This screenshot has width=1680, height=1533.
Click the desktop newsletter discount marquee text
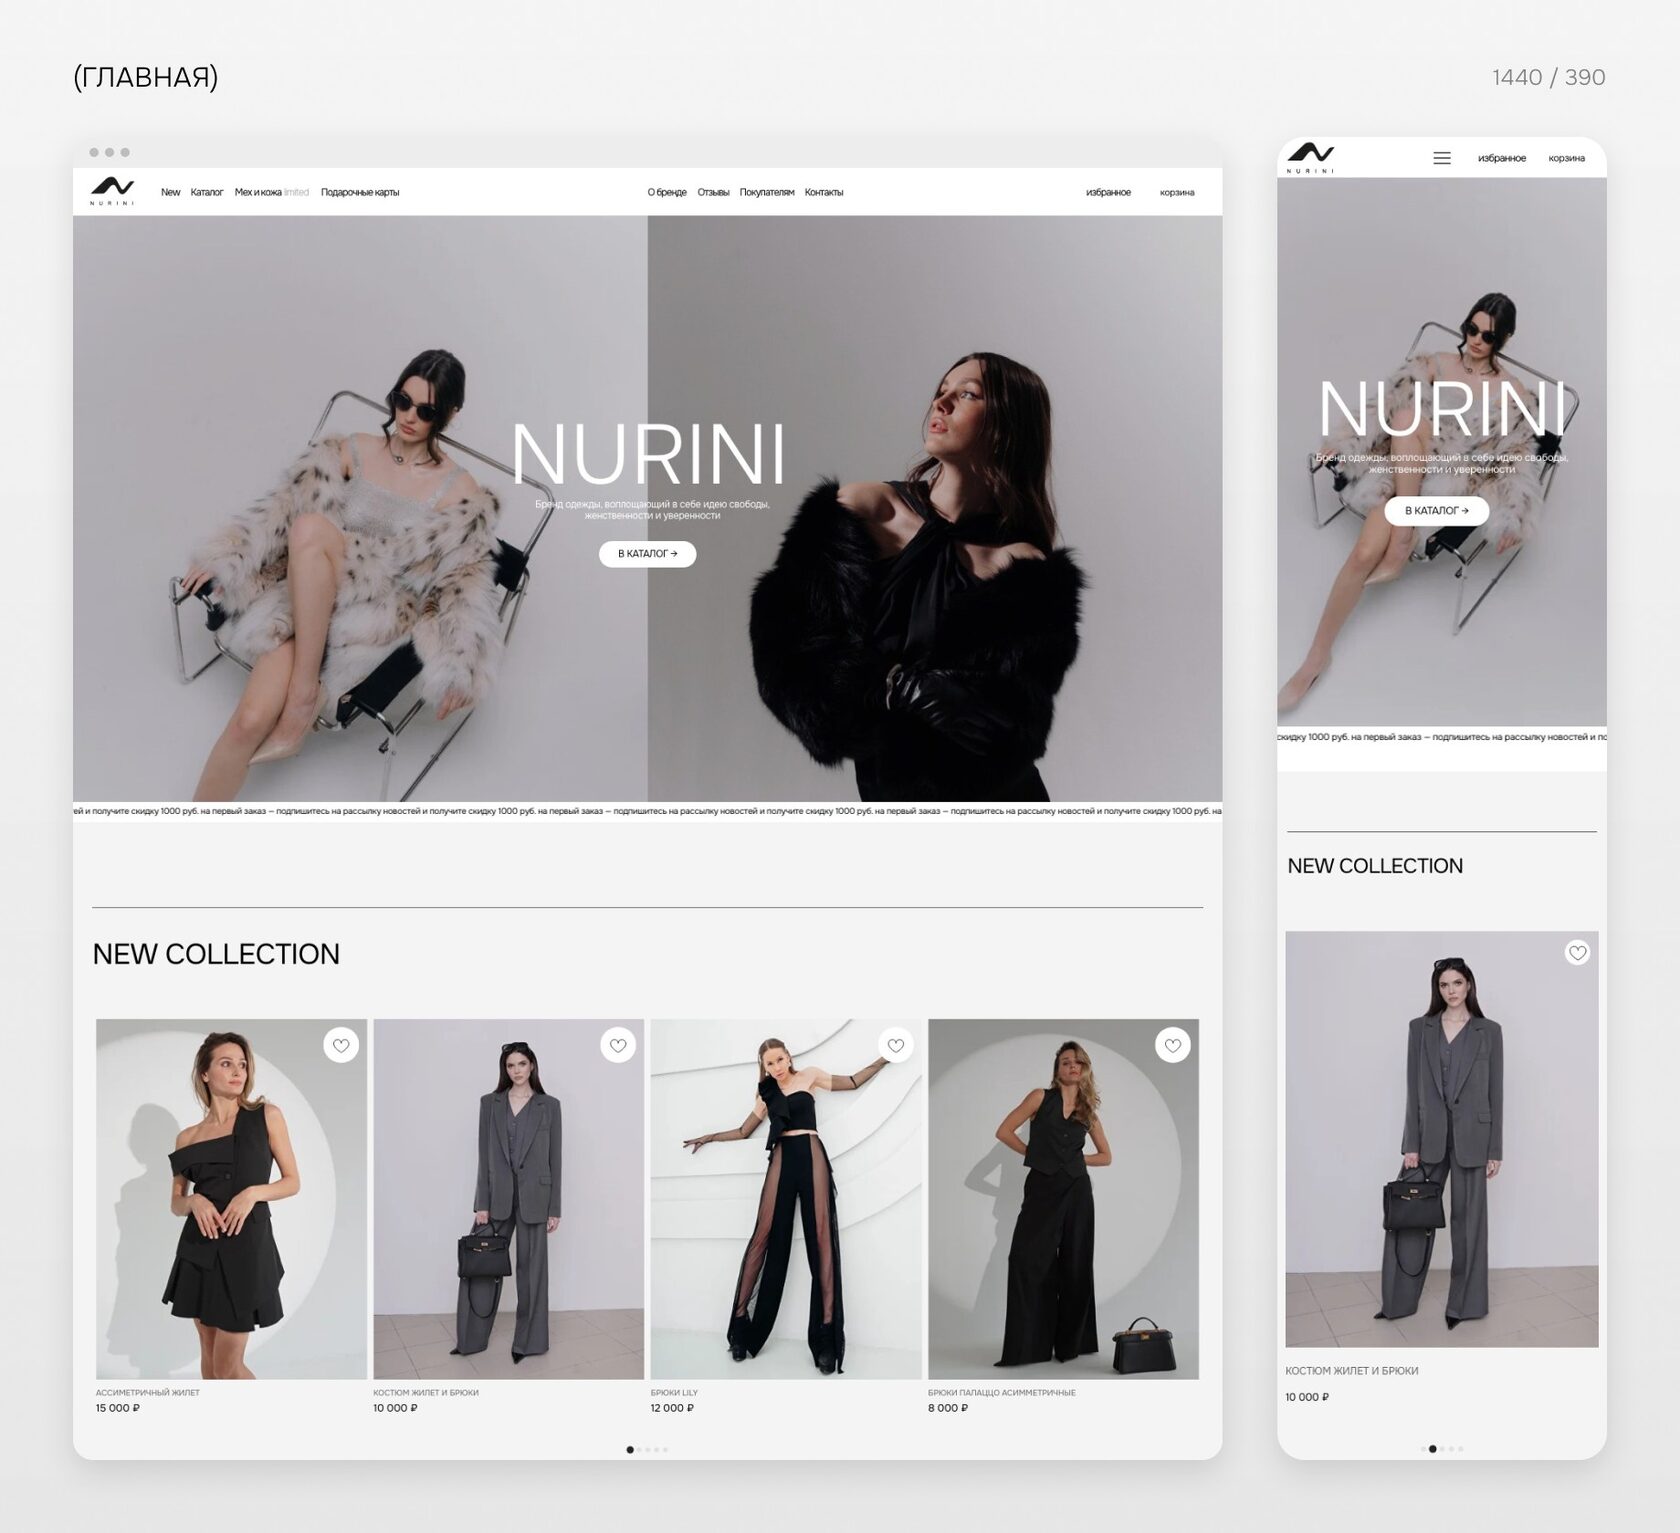[x=647, y=811]
